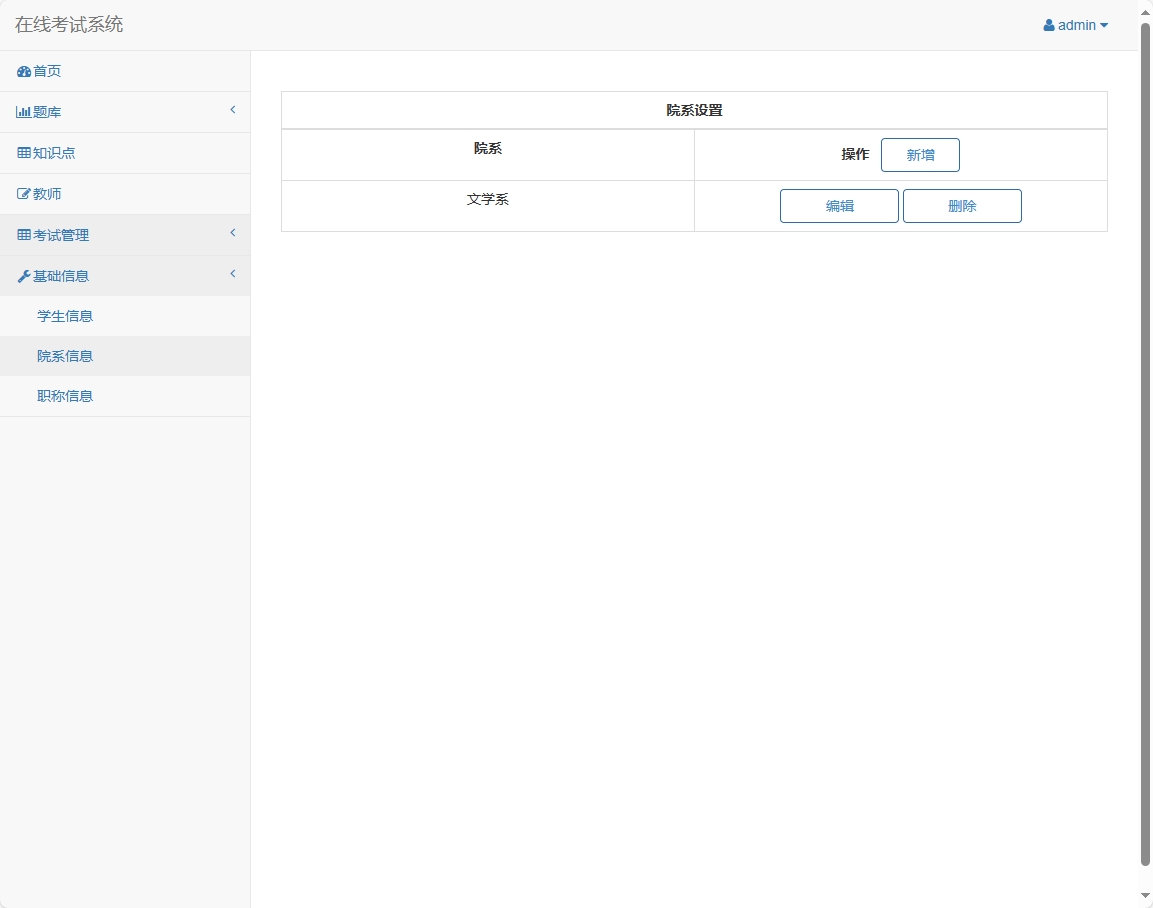Screen dimensions: 1153x908
Task: Open the admin dropdown caret
Action: 1104,26
